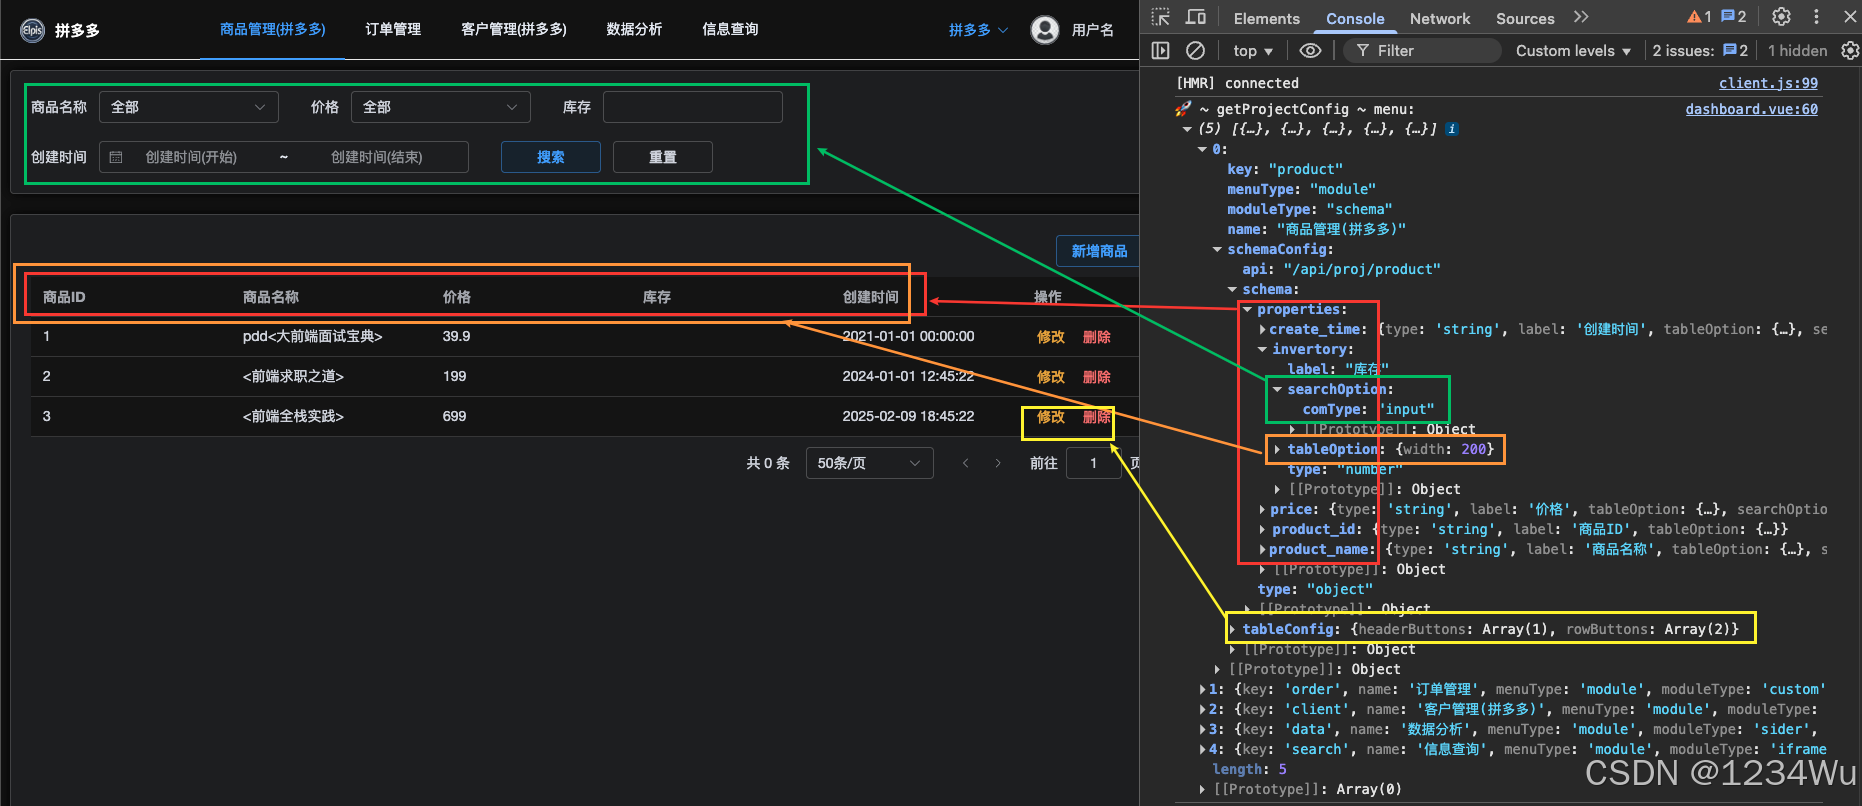Click the 库存 input field
The image size is (1862, 806).
693,107
